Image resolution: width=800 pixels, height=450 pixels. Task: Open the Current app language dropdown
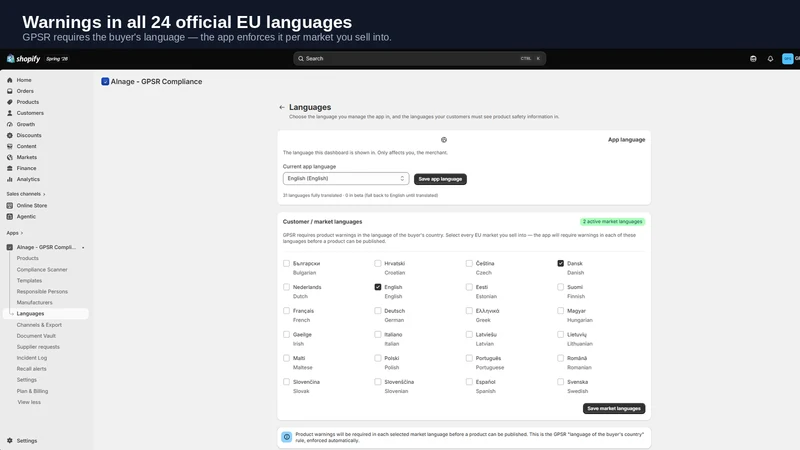[346, 179]
